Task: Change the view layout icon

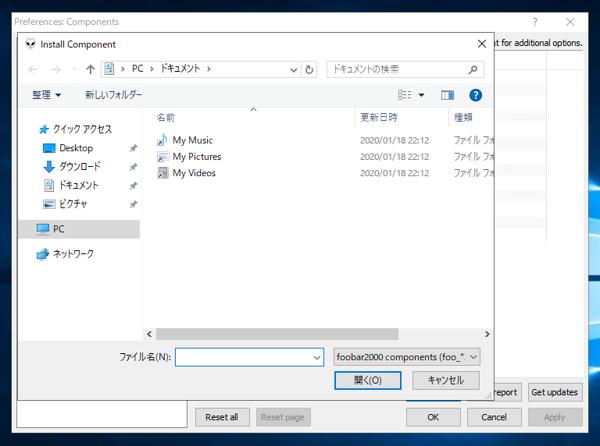Action: pyautogui.click(x=404, y=95)
